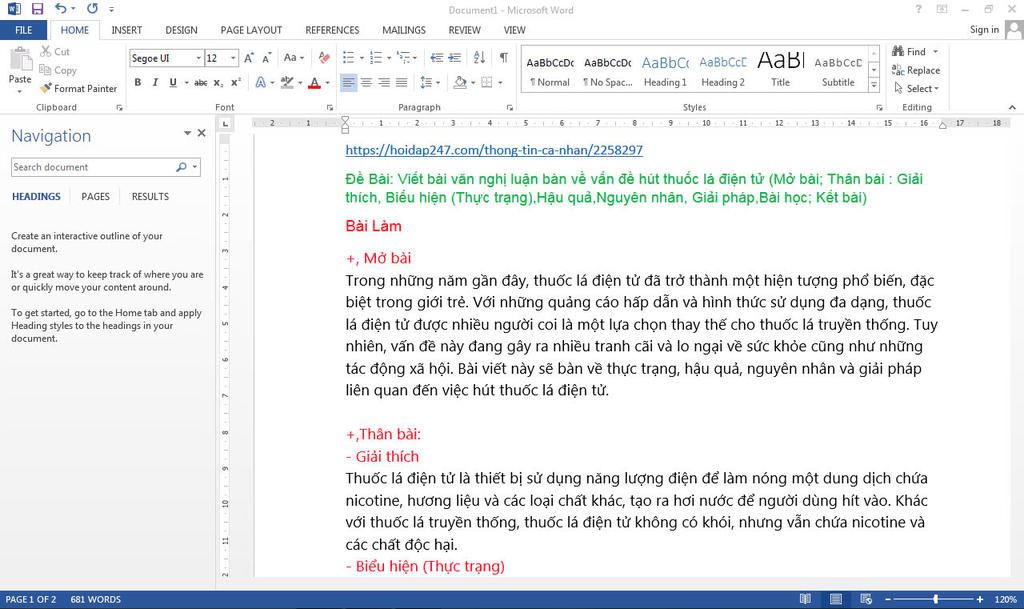This screenshot has height=609, width=1024.
Task: Click the red font color swatch
Action: point(314,83)
